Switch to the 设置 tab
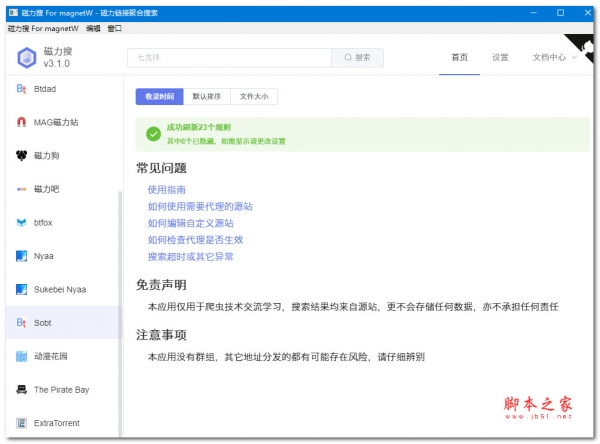The image size is (600, 444). point(500,58)
